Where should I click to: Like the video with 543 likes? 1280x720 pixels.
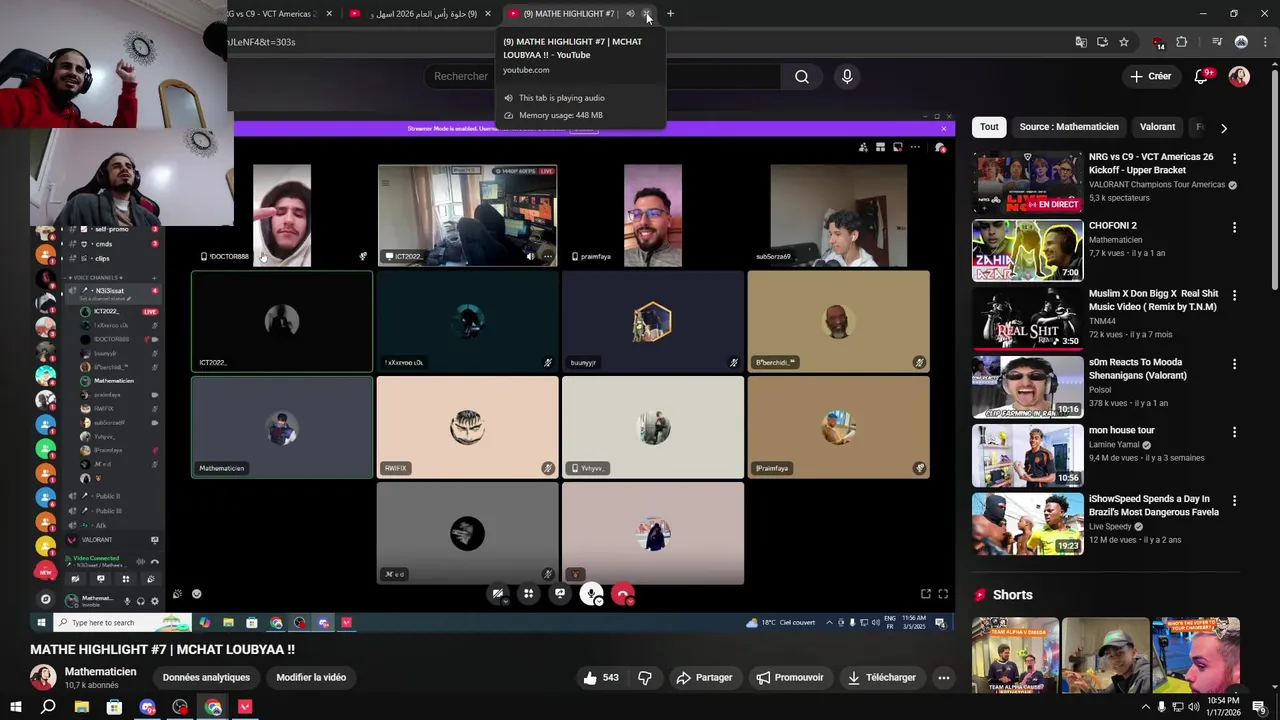601,678
